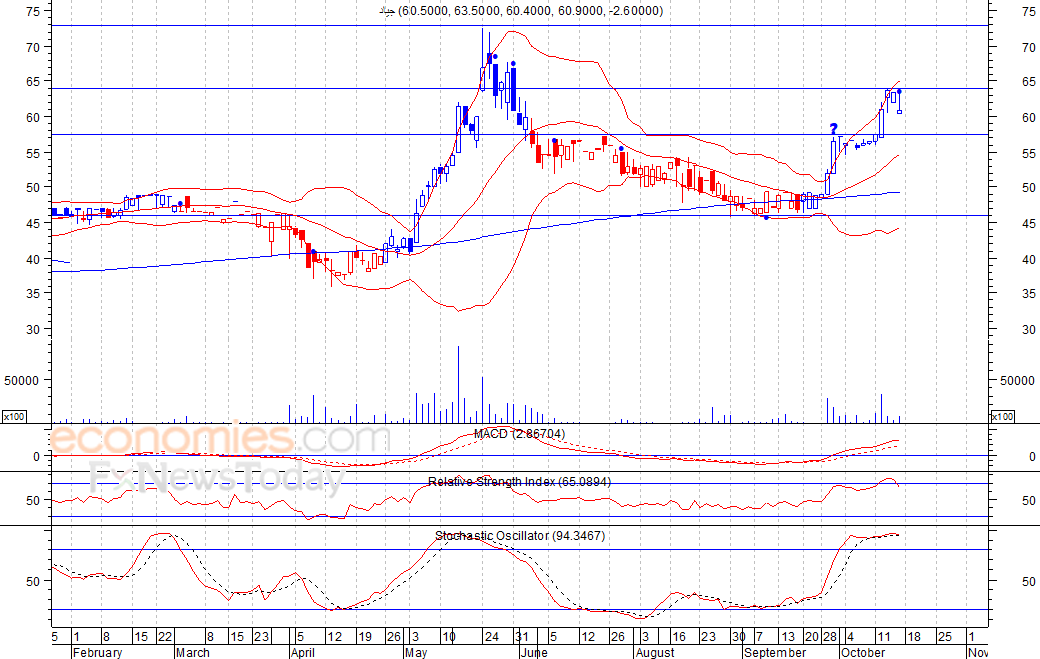Click the tallest volume bar in May
Screen dimensions: 1040x659
coord(458,385)
